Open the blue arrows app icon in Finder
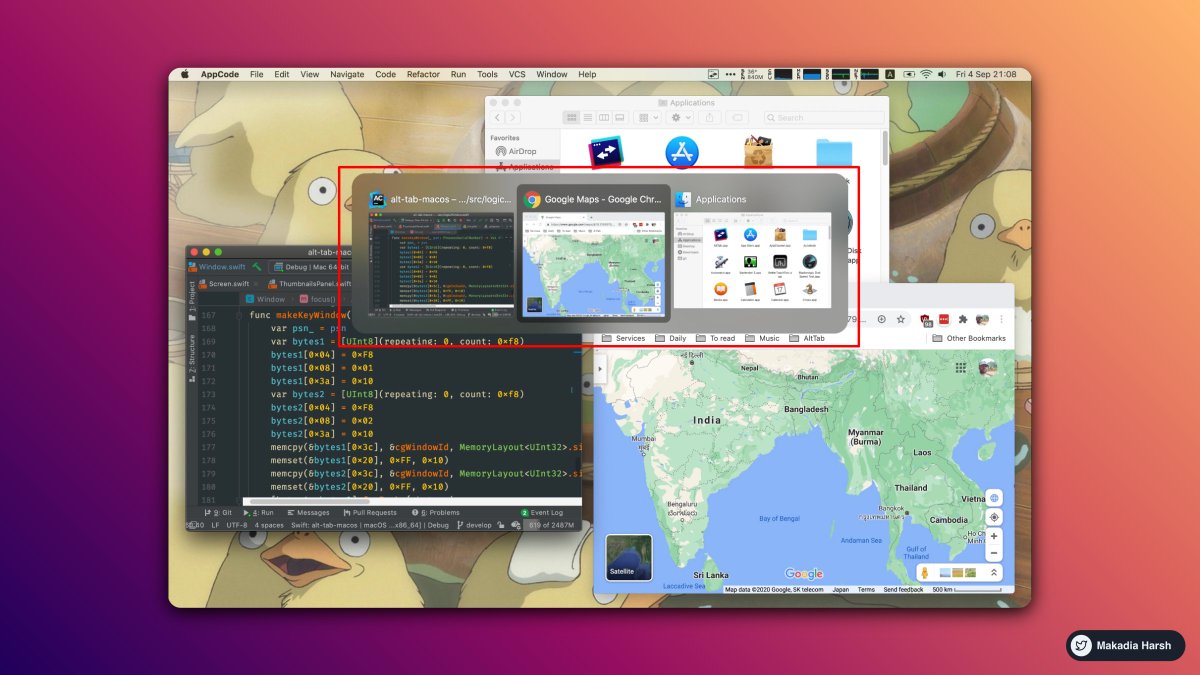Viewport: 1200px width, 675px height. pos(606,153)
